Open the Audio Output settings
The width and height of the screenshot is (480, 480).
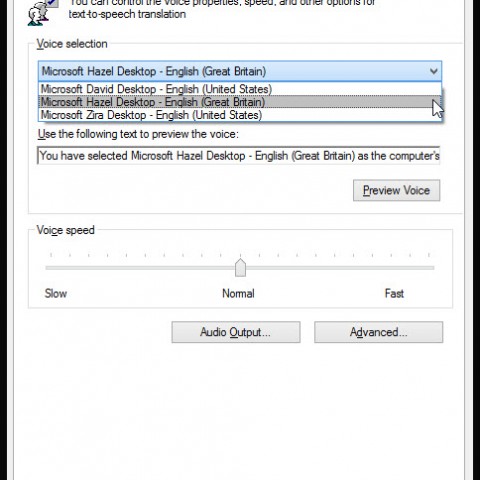(236, 332)
